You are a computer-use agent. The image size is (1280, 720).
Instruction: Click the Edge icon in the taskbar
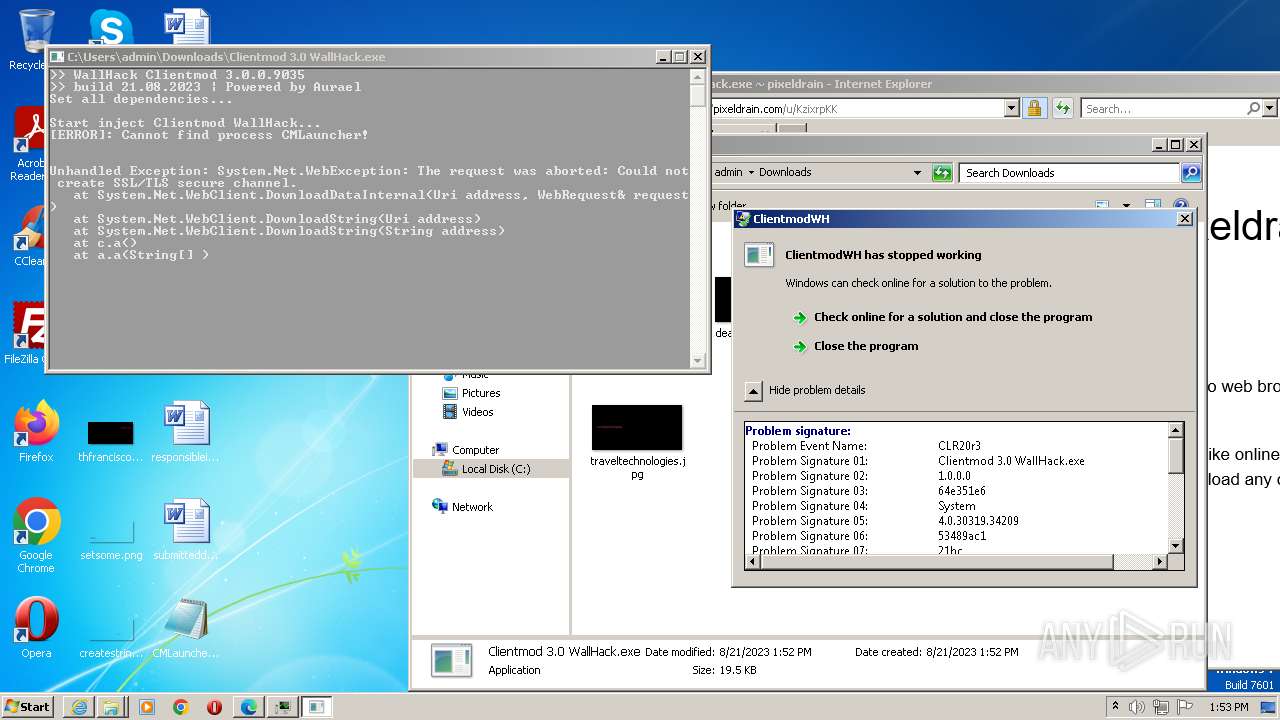pyautogui.click(x=248, y=707)
